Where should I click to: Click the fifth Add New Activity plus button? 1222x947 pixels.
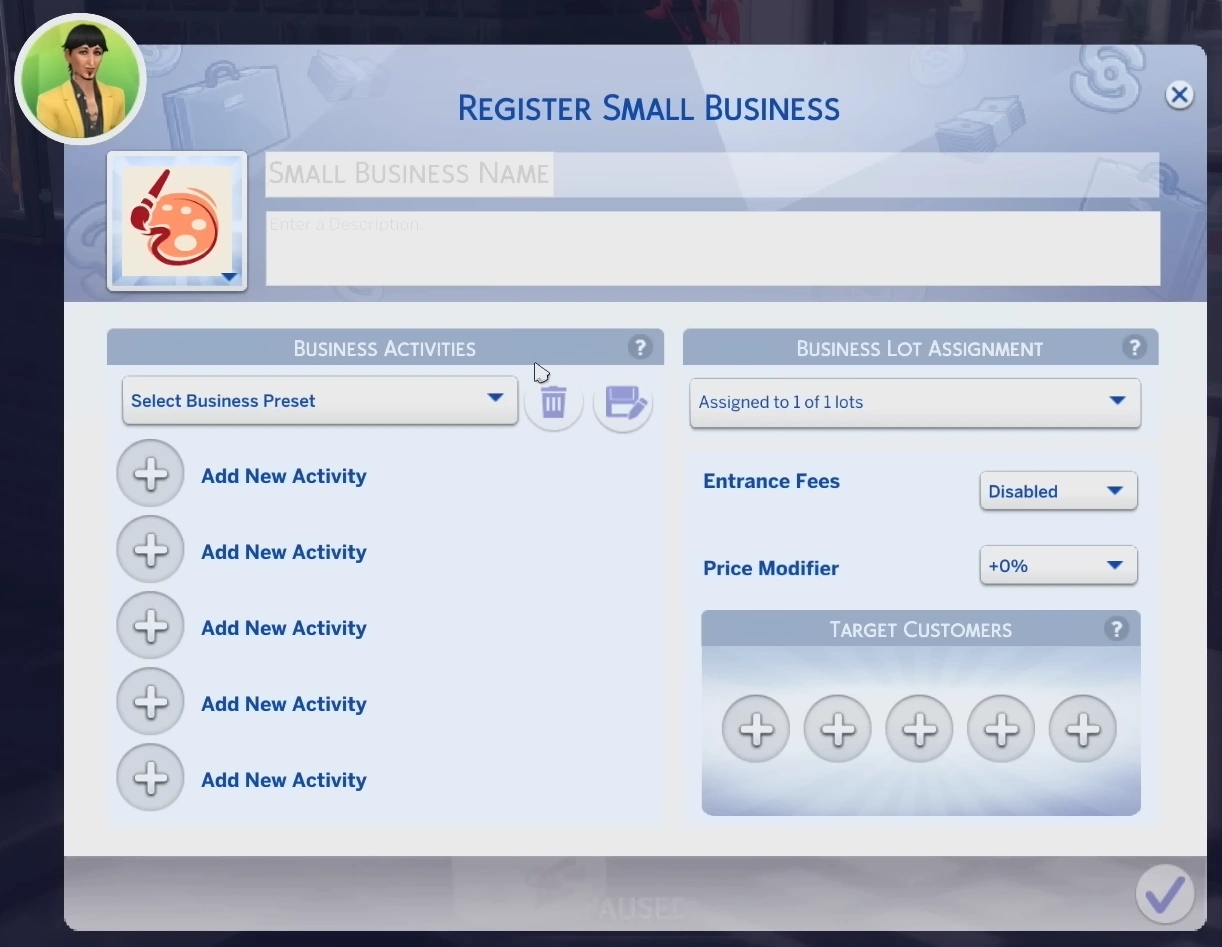tap(151, 778)
